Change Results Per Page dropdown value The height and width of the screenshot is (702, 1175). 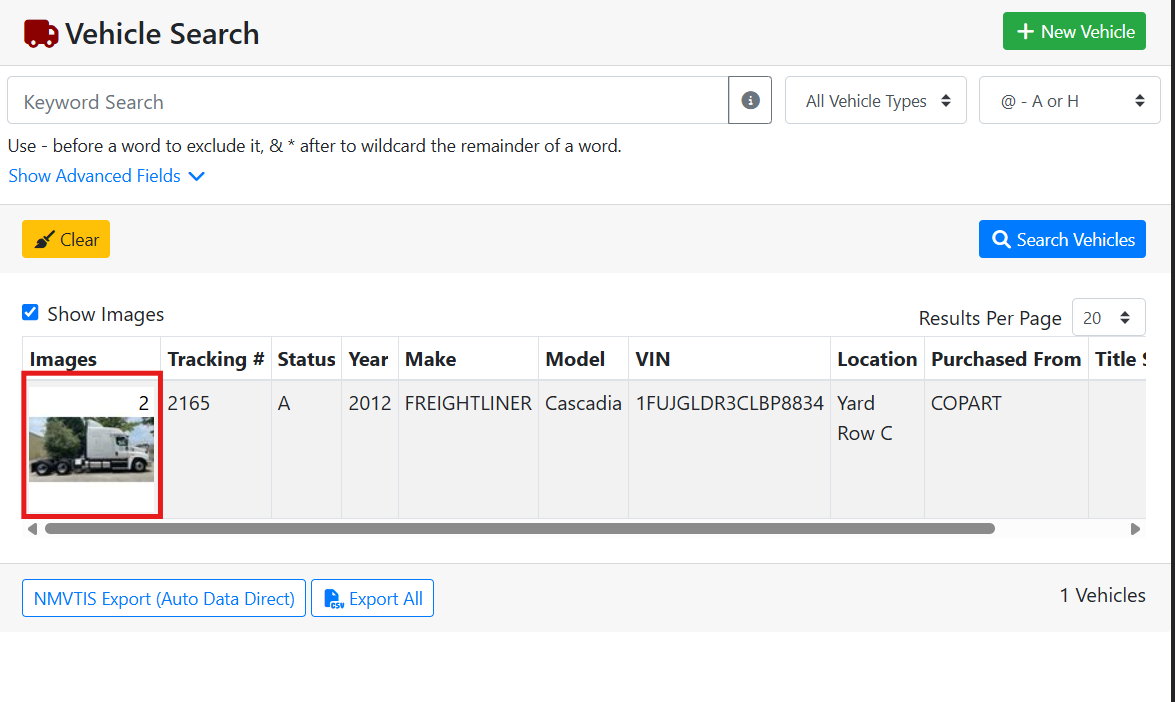click(1108, 318)
